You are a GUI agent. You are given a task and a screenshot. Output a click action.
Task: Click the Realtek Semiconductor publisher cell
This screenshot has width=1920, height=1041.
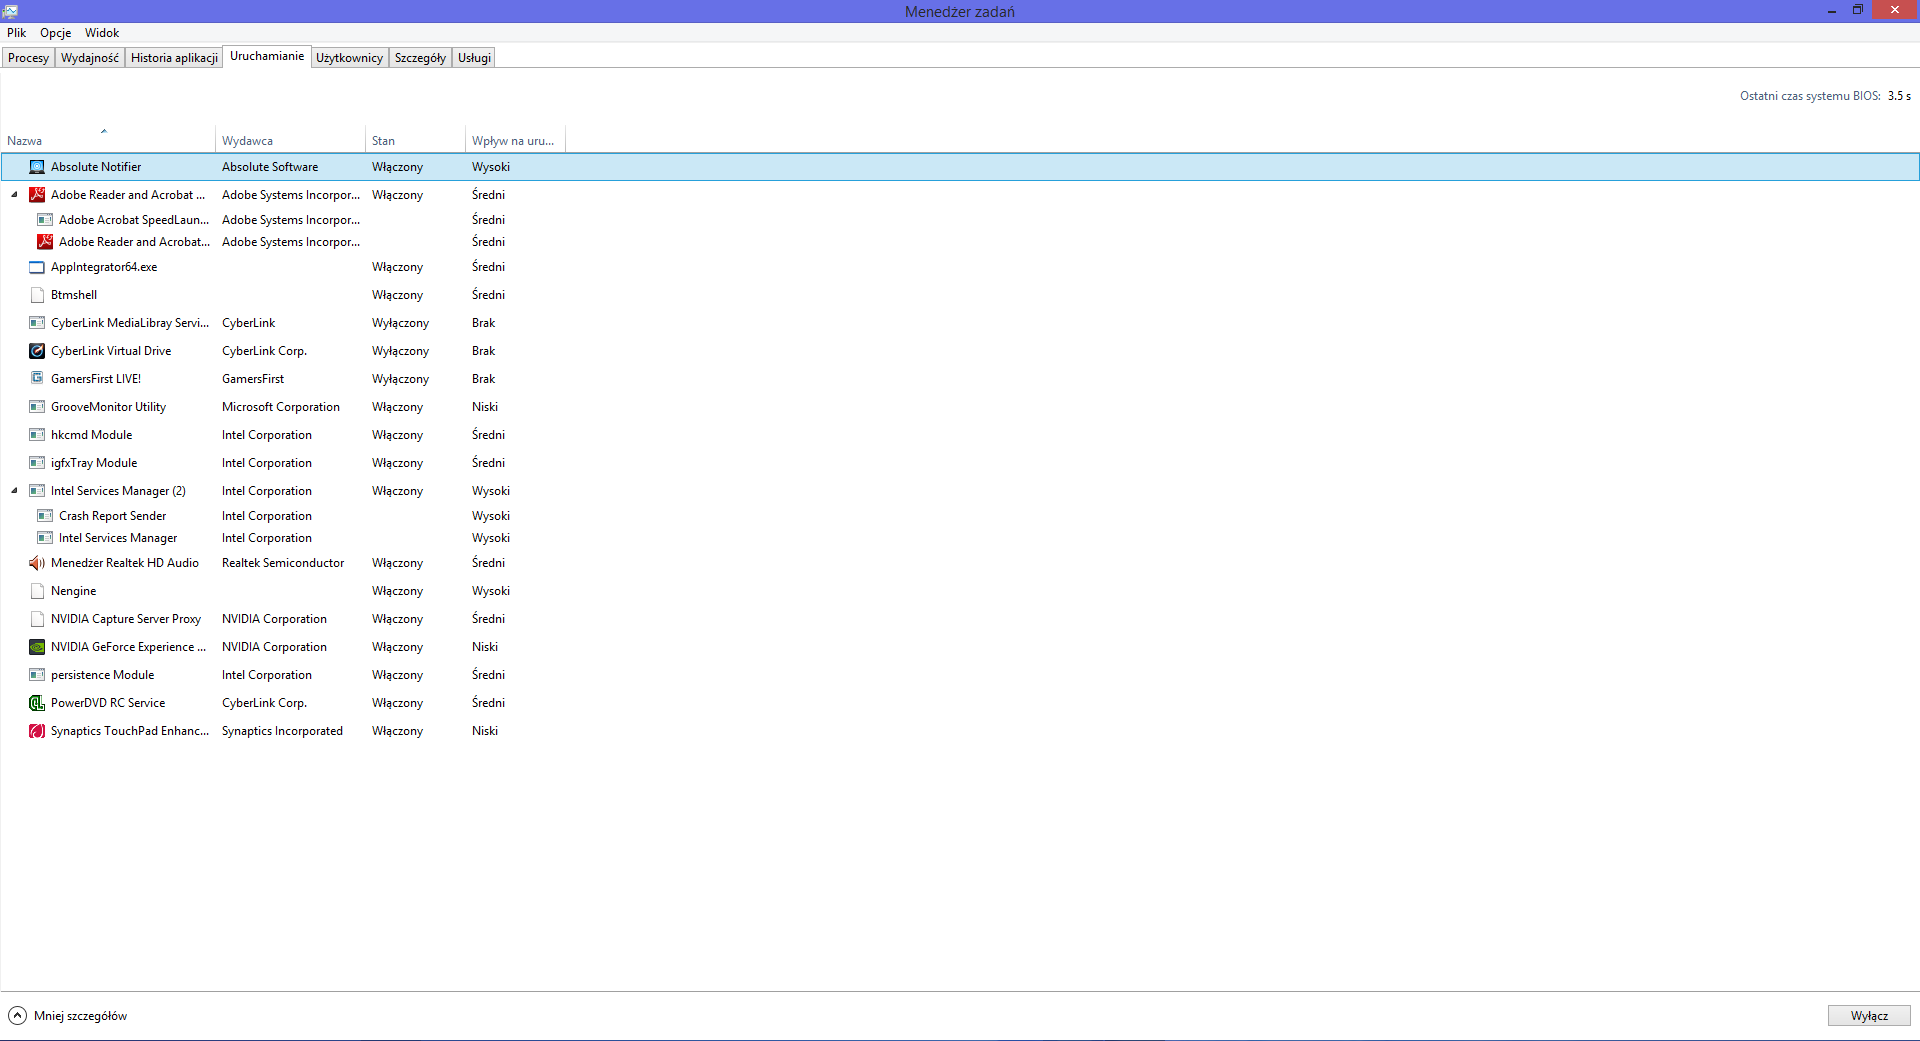(283, 563)
